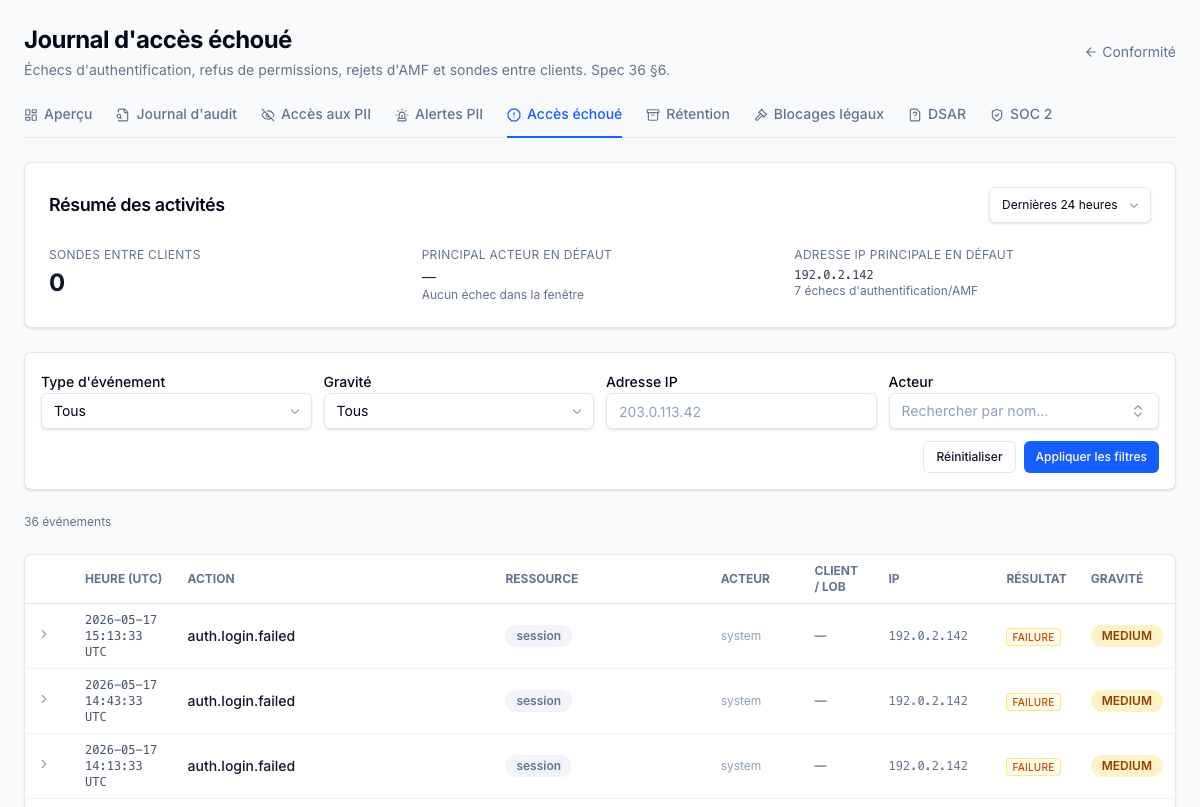Click Appliquer les filtres button
Viewport: 1200px width, 807px height.
[x=1091, y=457]
